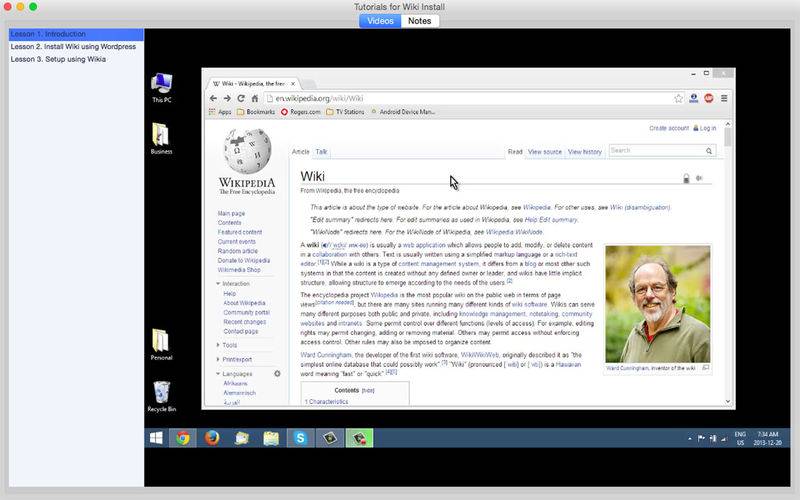Toggle the Contents box hide link

368,390
